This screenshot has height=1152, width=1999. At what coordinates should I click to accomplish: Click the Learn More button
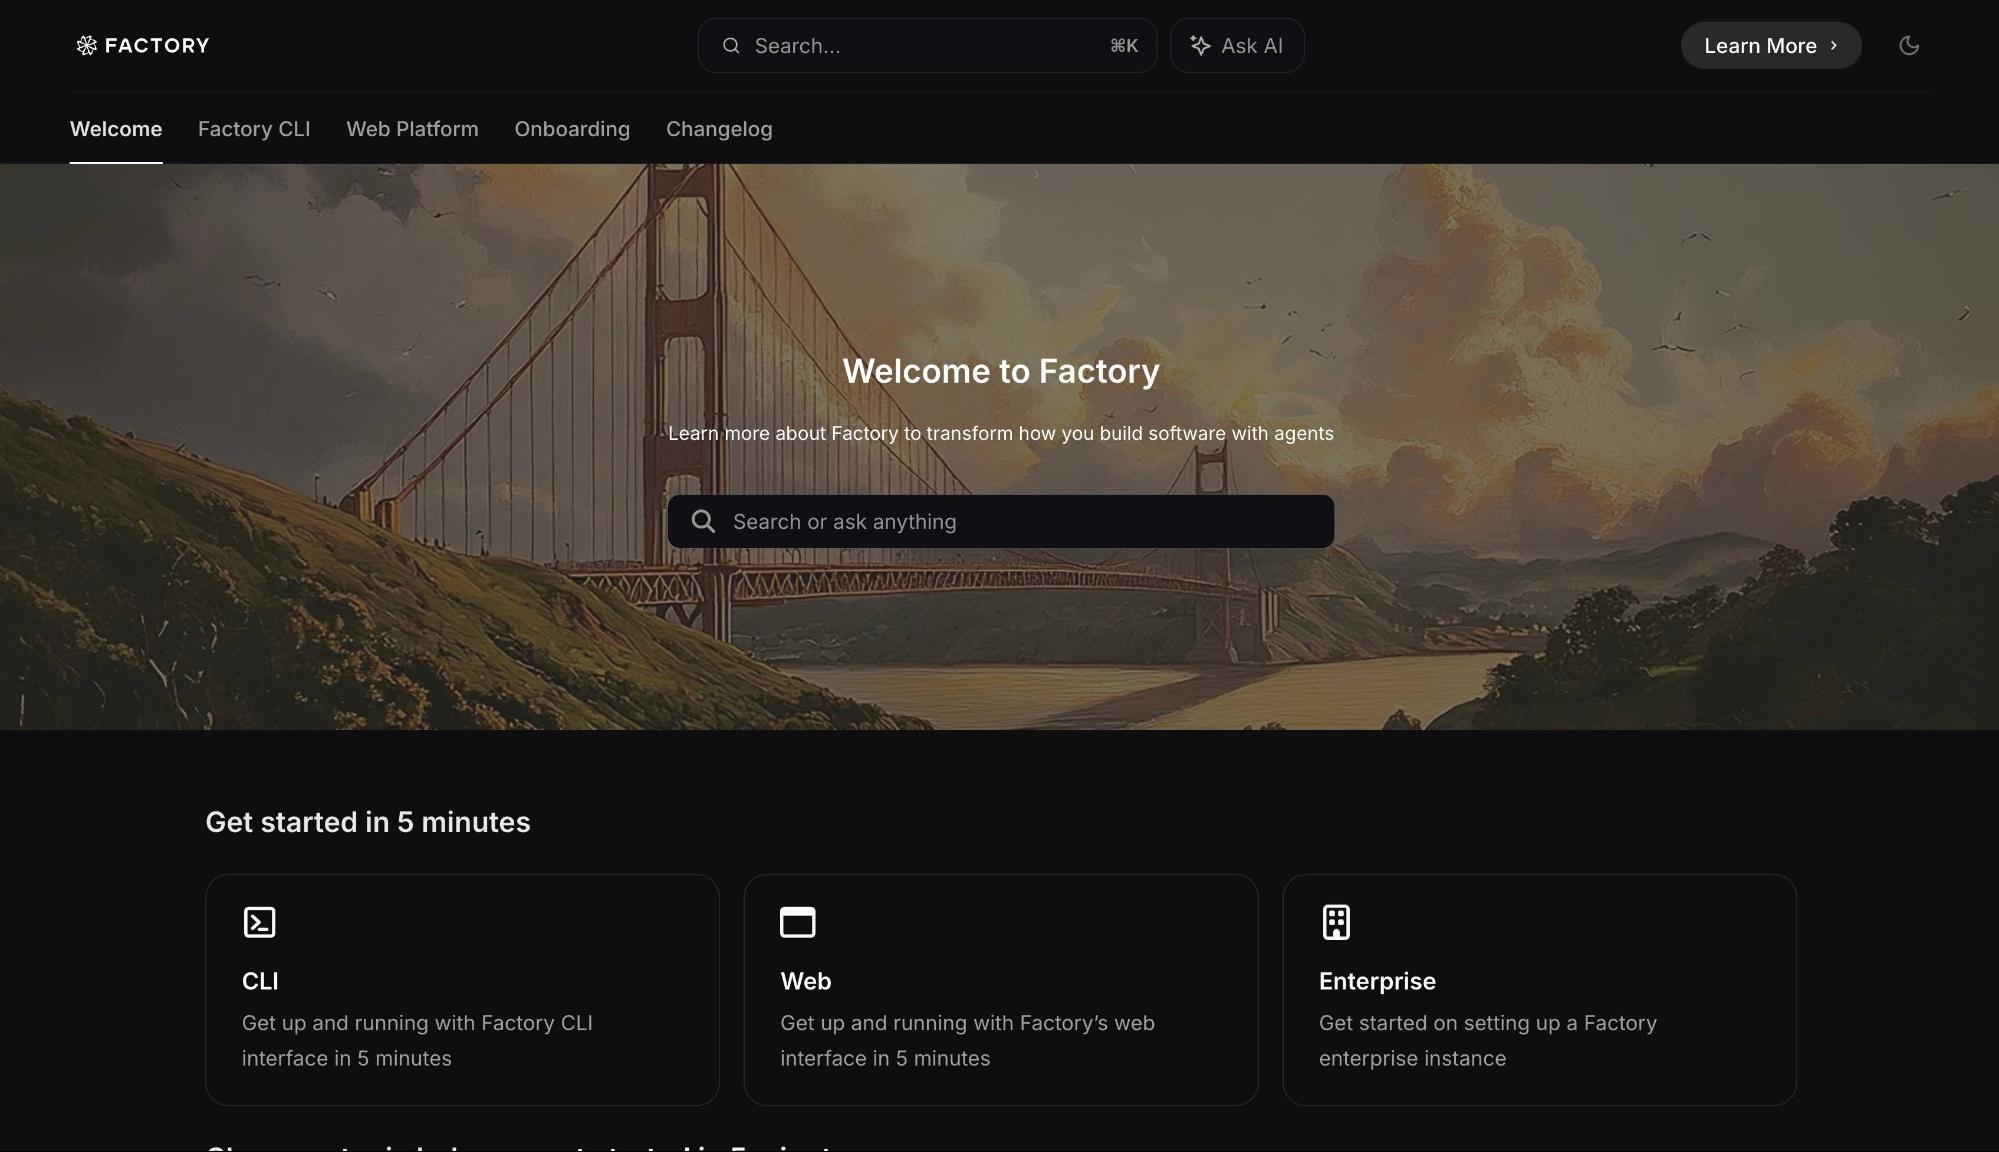click(1770, 45)
